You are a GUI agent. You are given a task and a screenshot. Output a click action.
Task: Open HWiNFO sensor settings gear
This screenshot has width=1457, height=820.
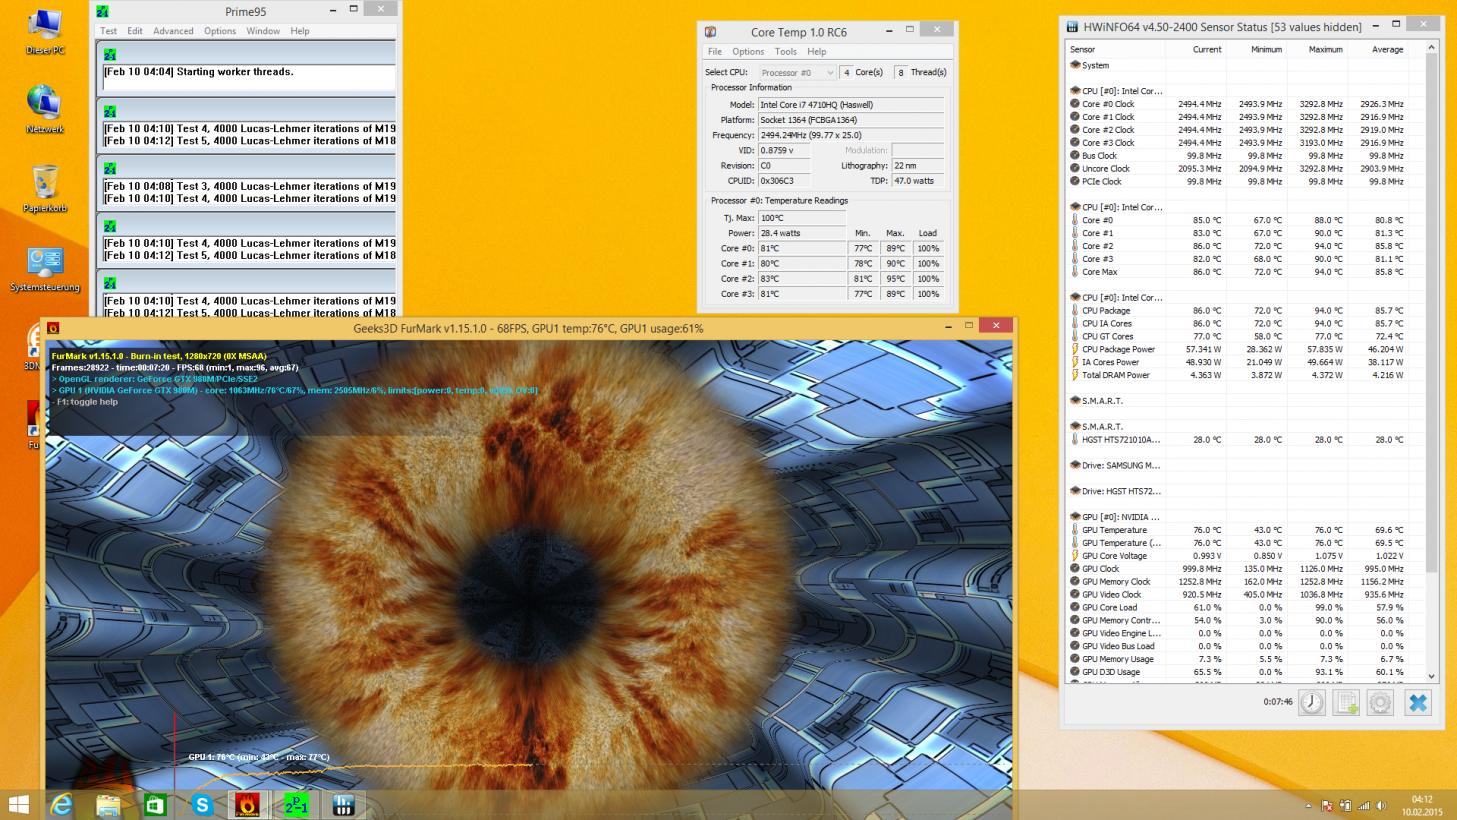point(1380,702)
